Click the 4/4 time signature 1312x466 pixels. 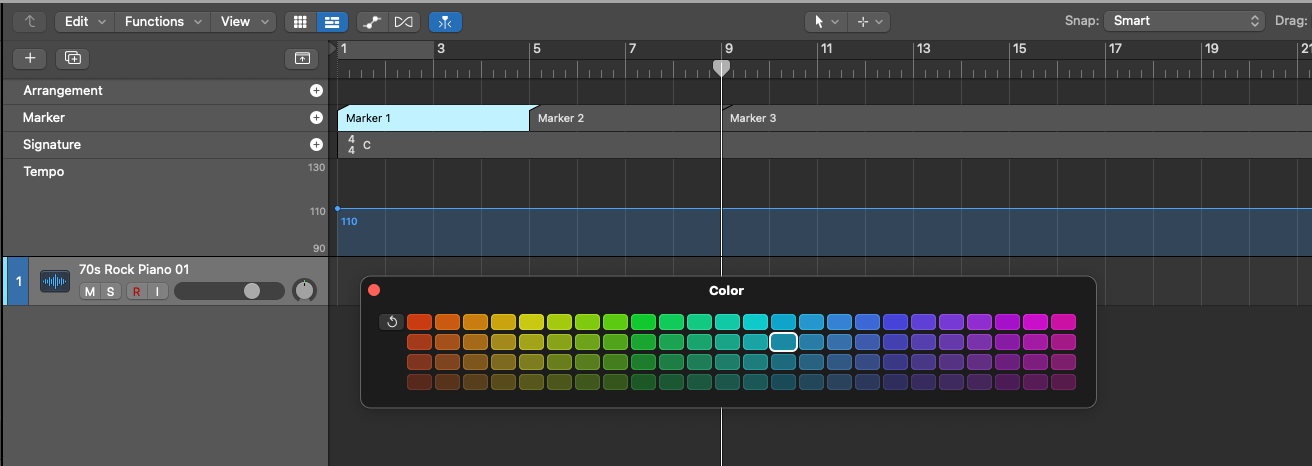coord(351,145)
